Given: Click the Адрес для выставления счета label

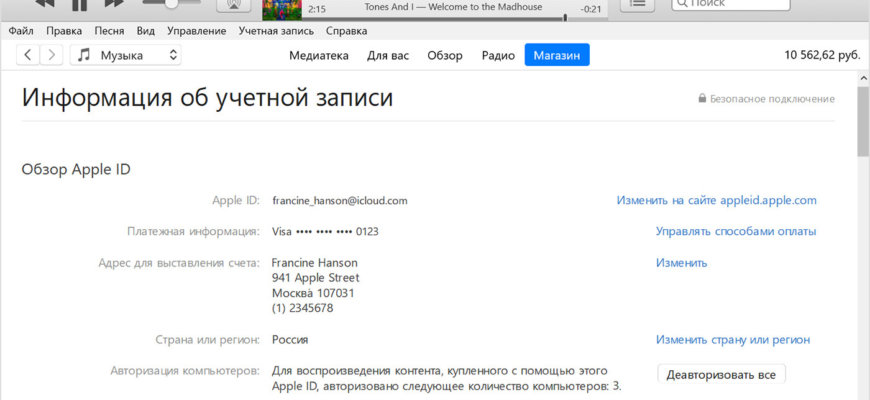Looking at the screenshot, I should coord(179,262).
